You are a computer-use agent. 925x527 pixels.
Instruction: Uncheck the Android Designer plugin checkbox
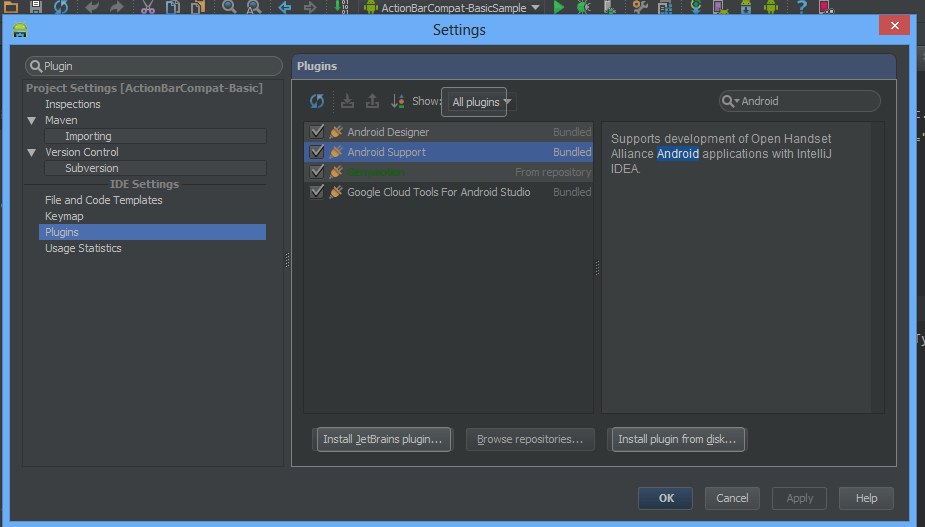coord(317,132)
